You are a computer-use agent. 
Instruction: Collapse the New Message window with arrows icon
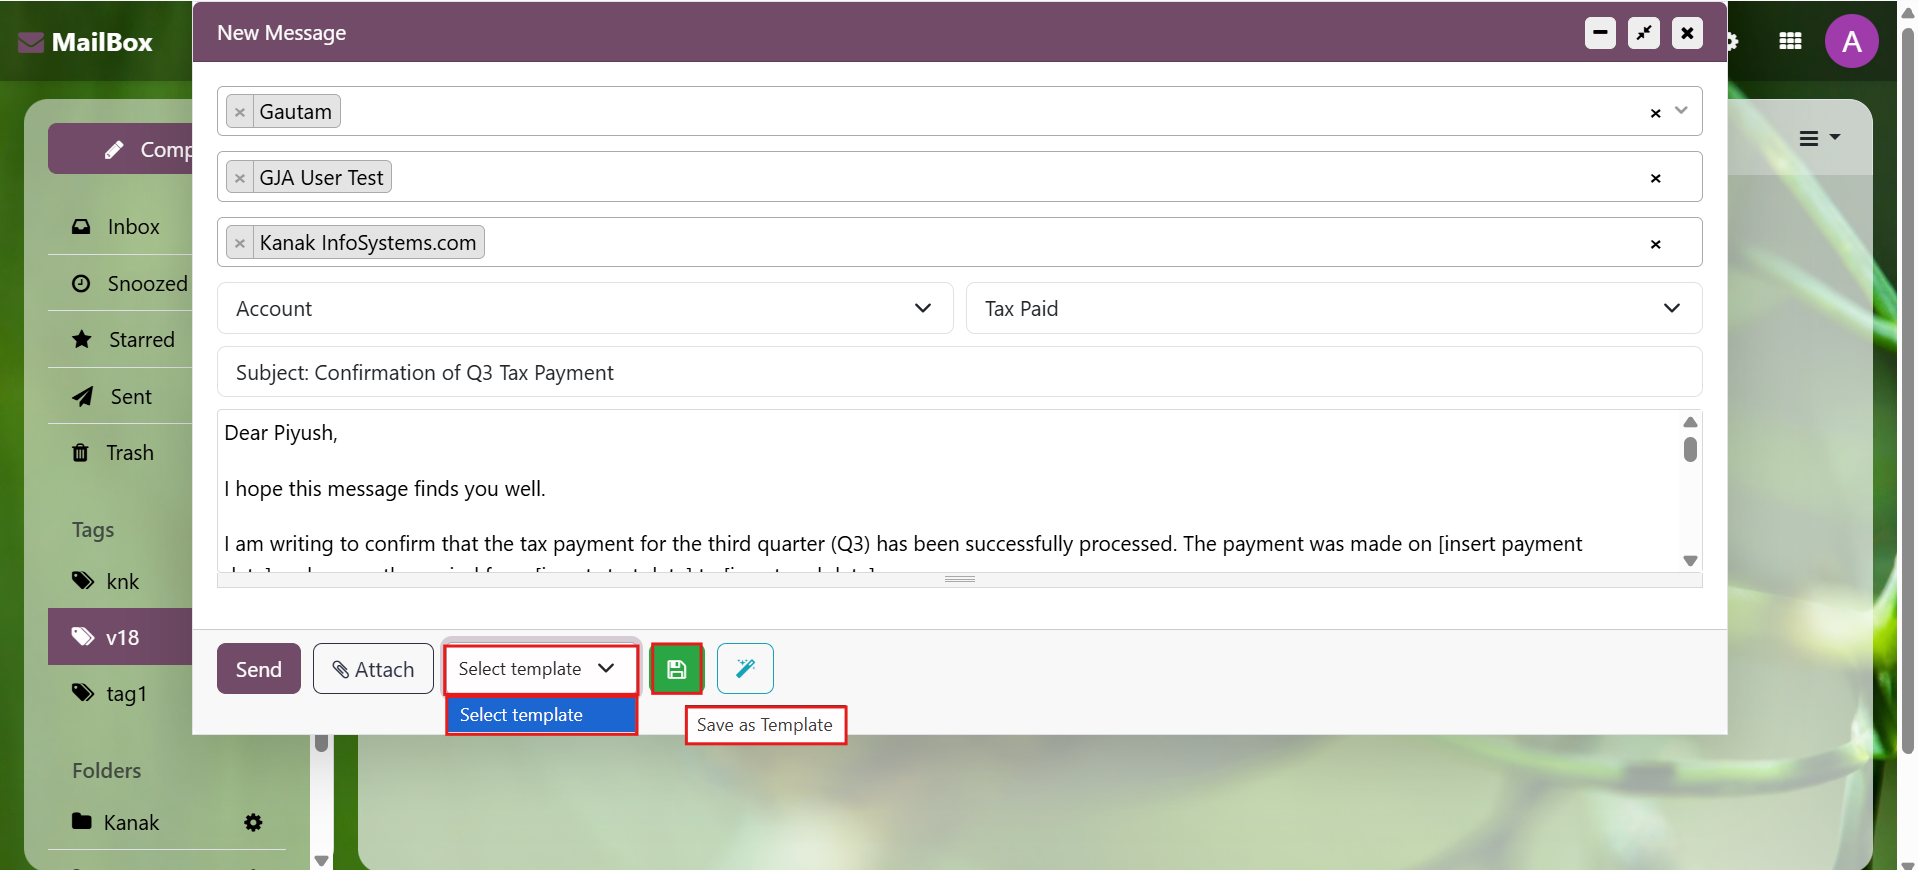[1644, 33]
